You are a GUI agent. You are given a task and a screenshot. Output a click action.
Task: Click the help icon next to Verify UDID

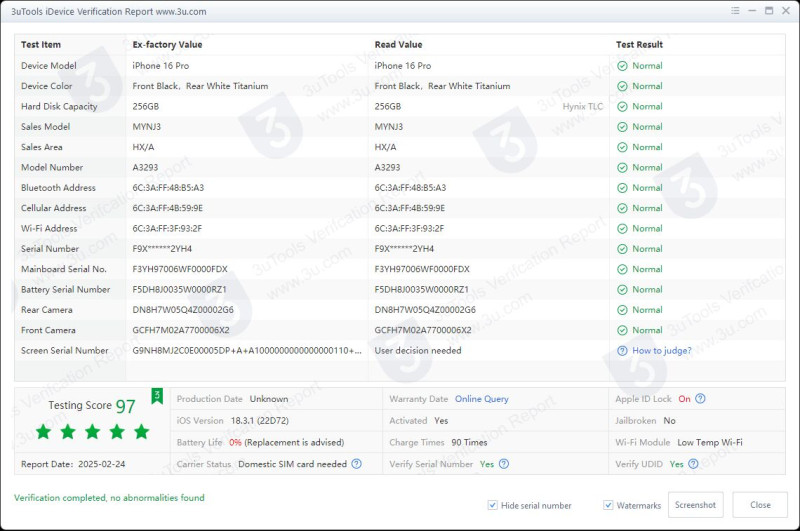coord(693,464)
